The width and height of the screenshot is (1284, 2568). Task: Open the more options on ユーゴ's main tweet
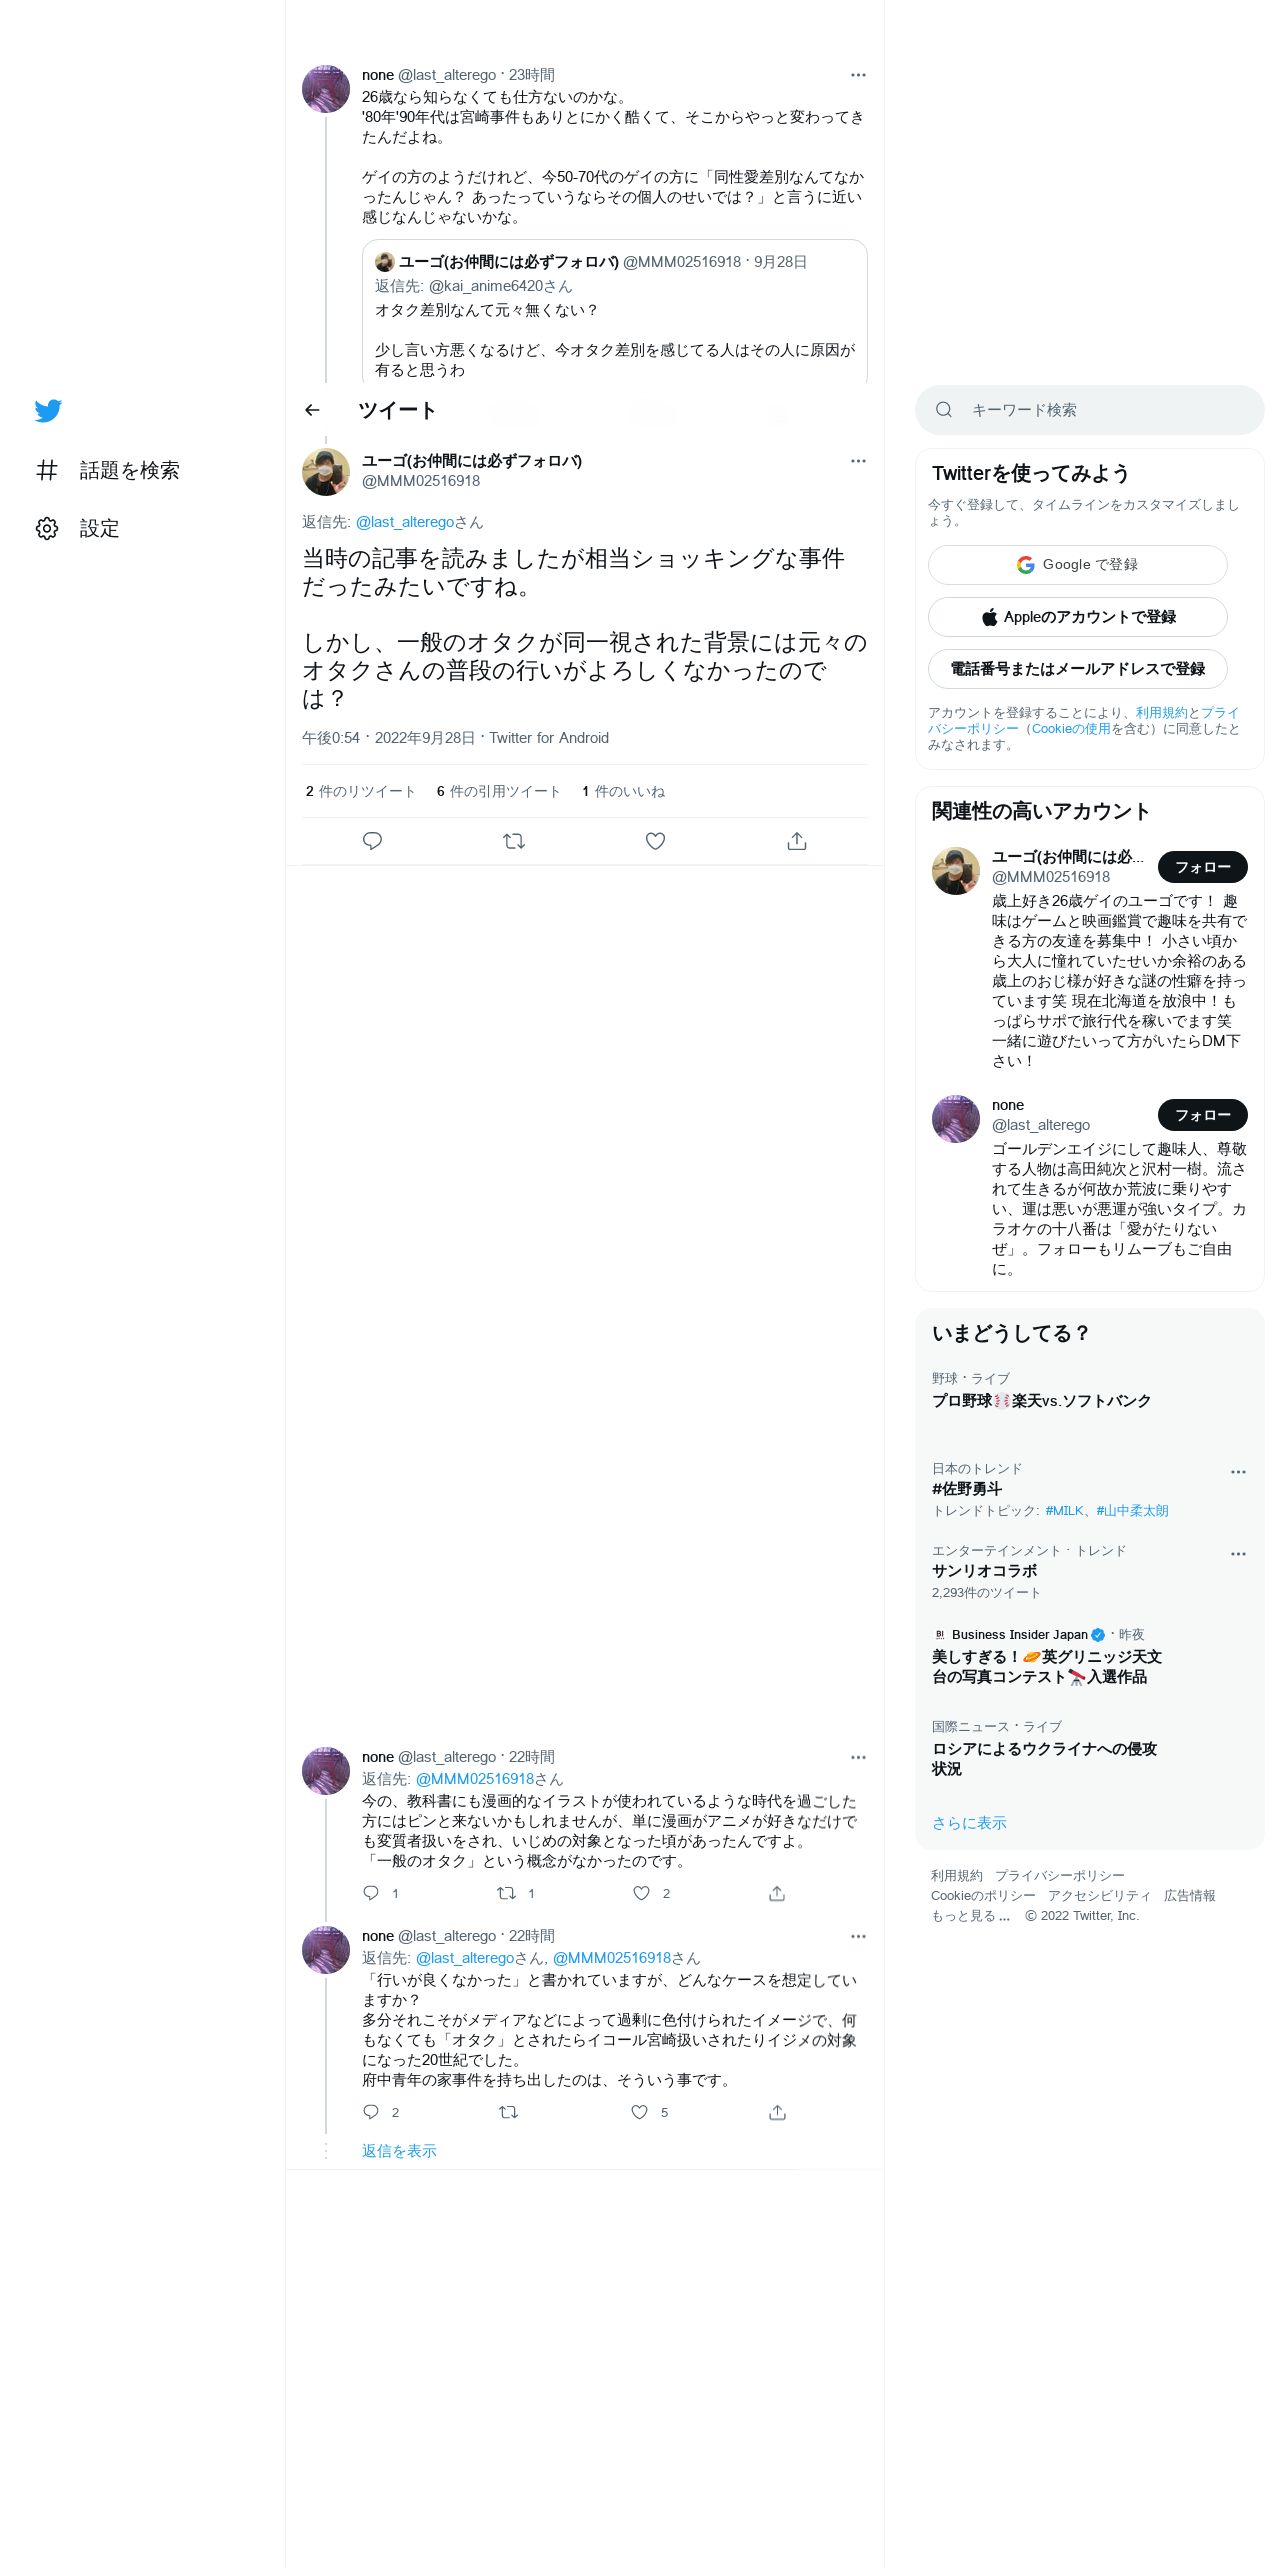(x=858, y=461)
